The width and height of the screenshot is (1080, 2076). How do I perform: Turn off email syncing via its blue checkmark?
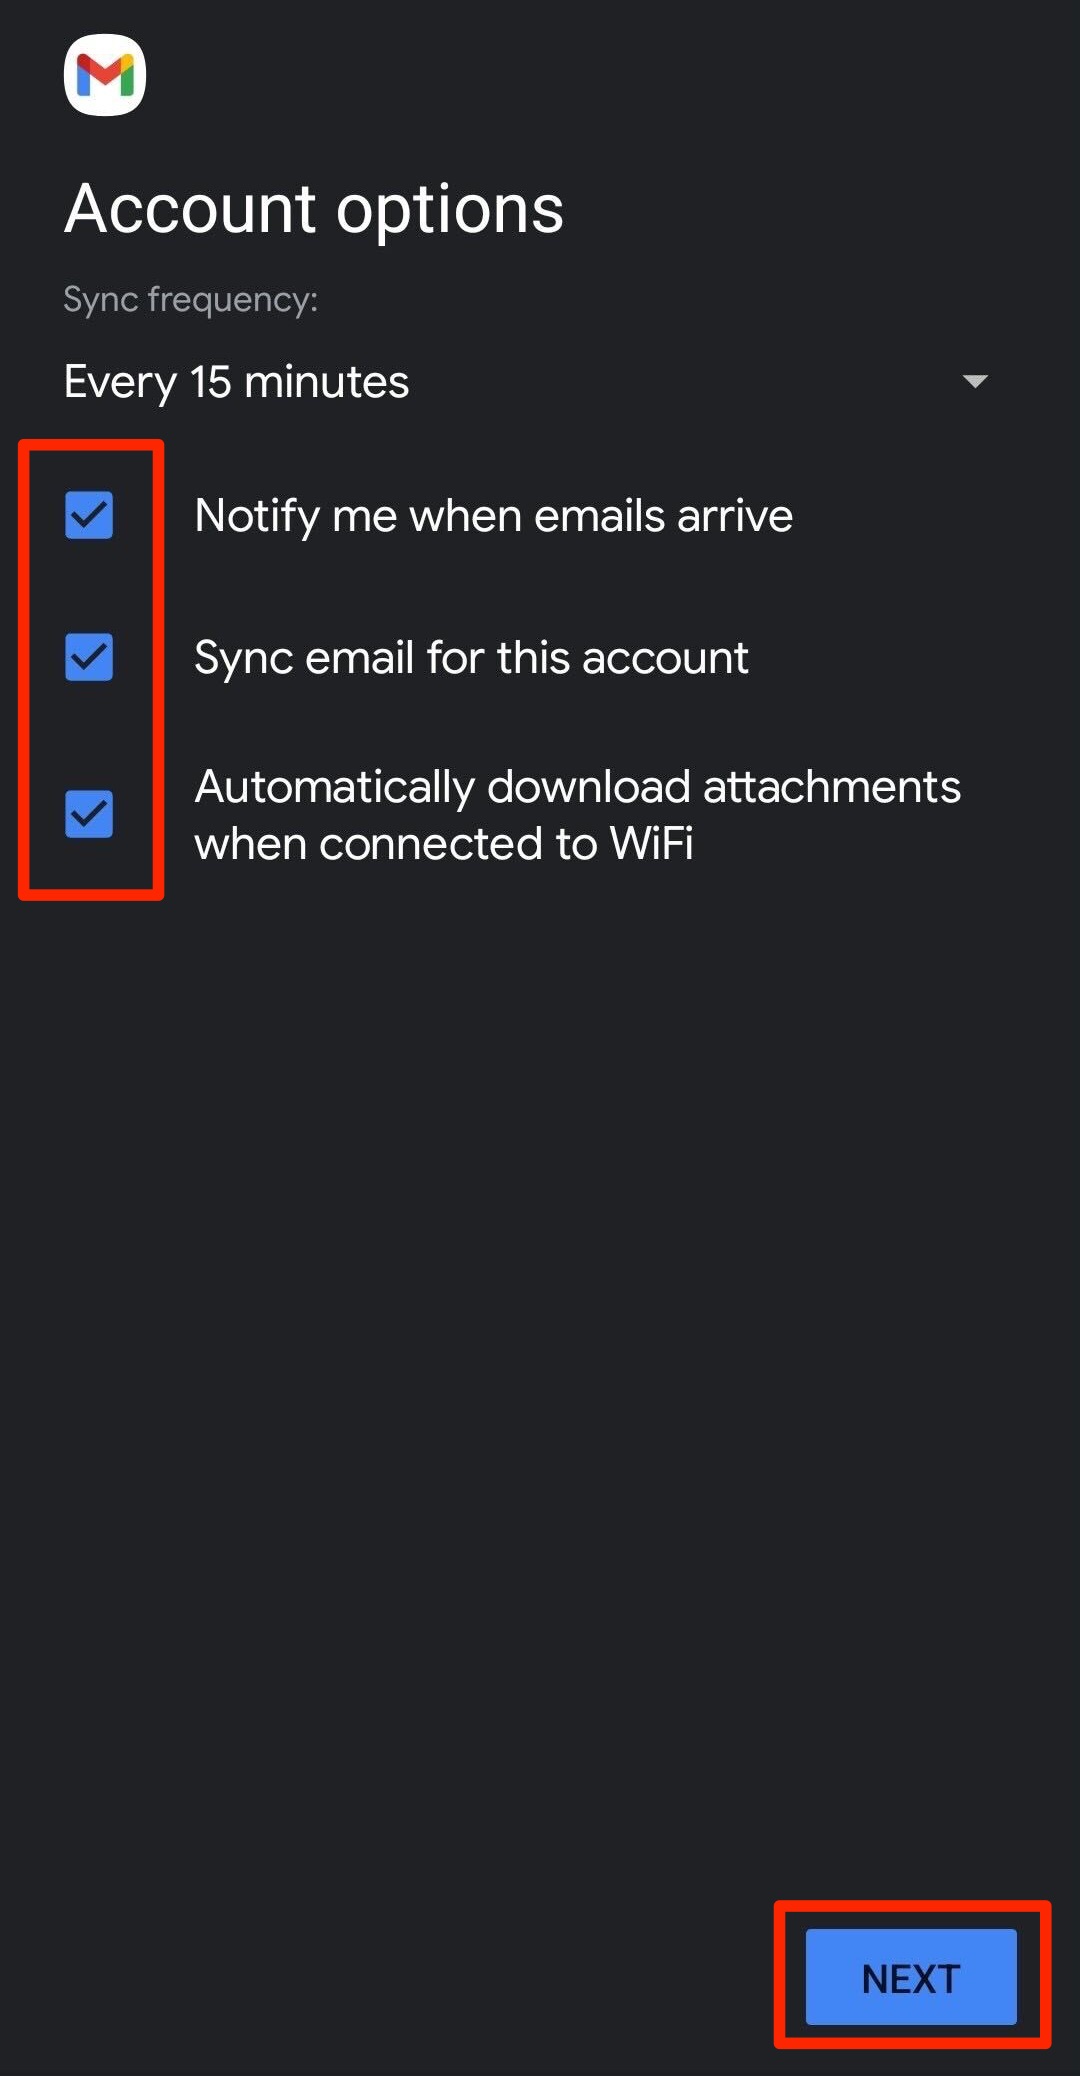click(x=89, y=657)
